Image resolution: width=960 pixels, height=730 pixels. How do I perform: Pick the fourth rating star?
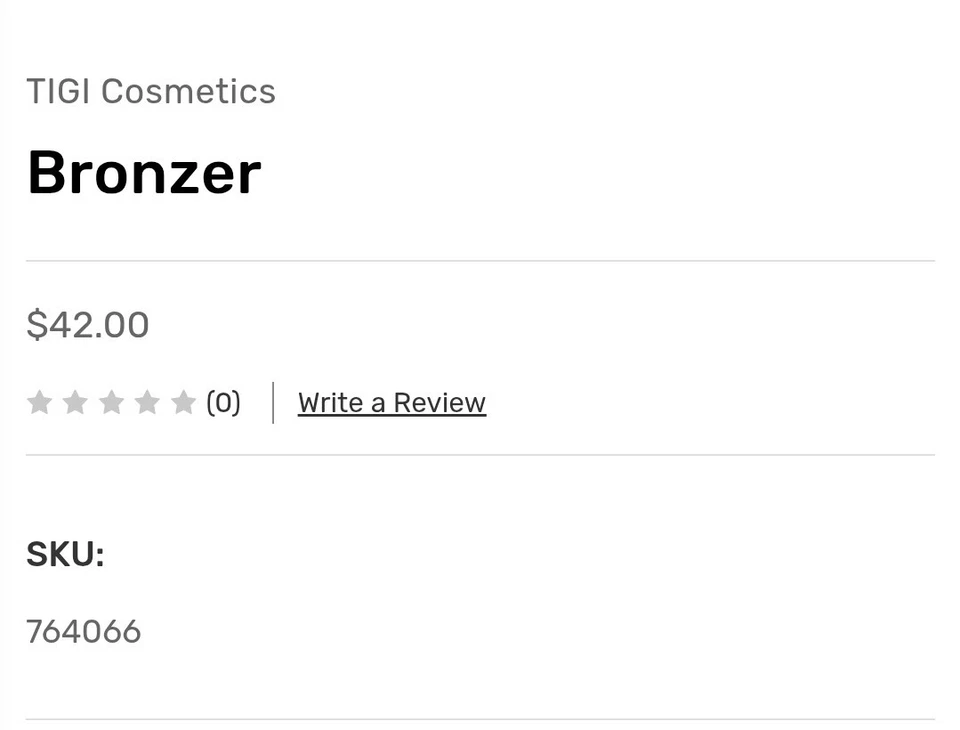point(147,403)
